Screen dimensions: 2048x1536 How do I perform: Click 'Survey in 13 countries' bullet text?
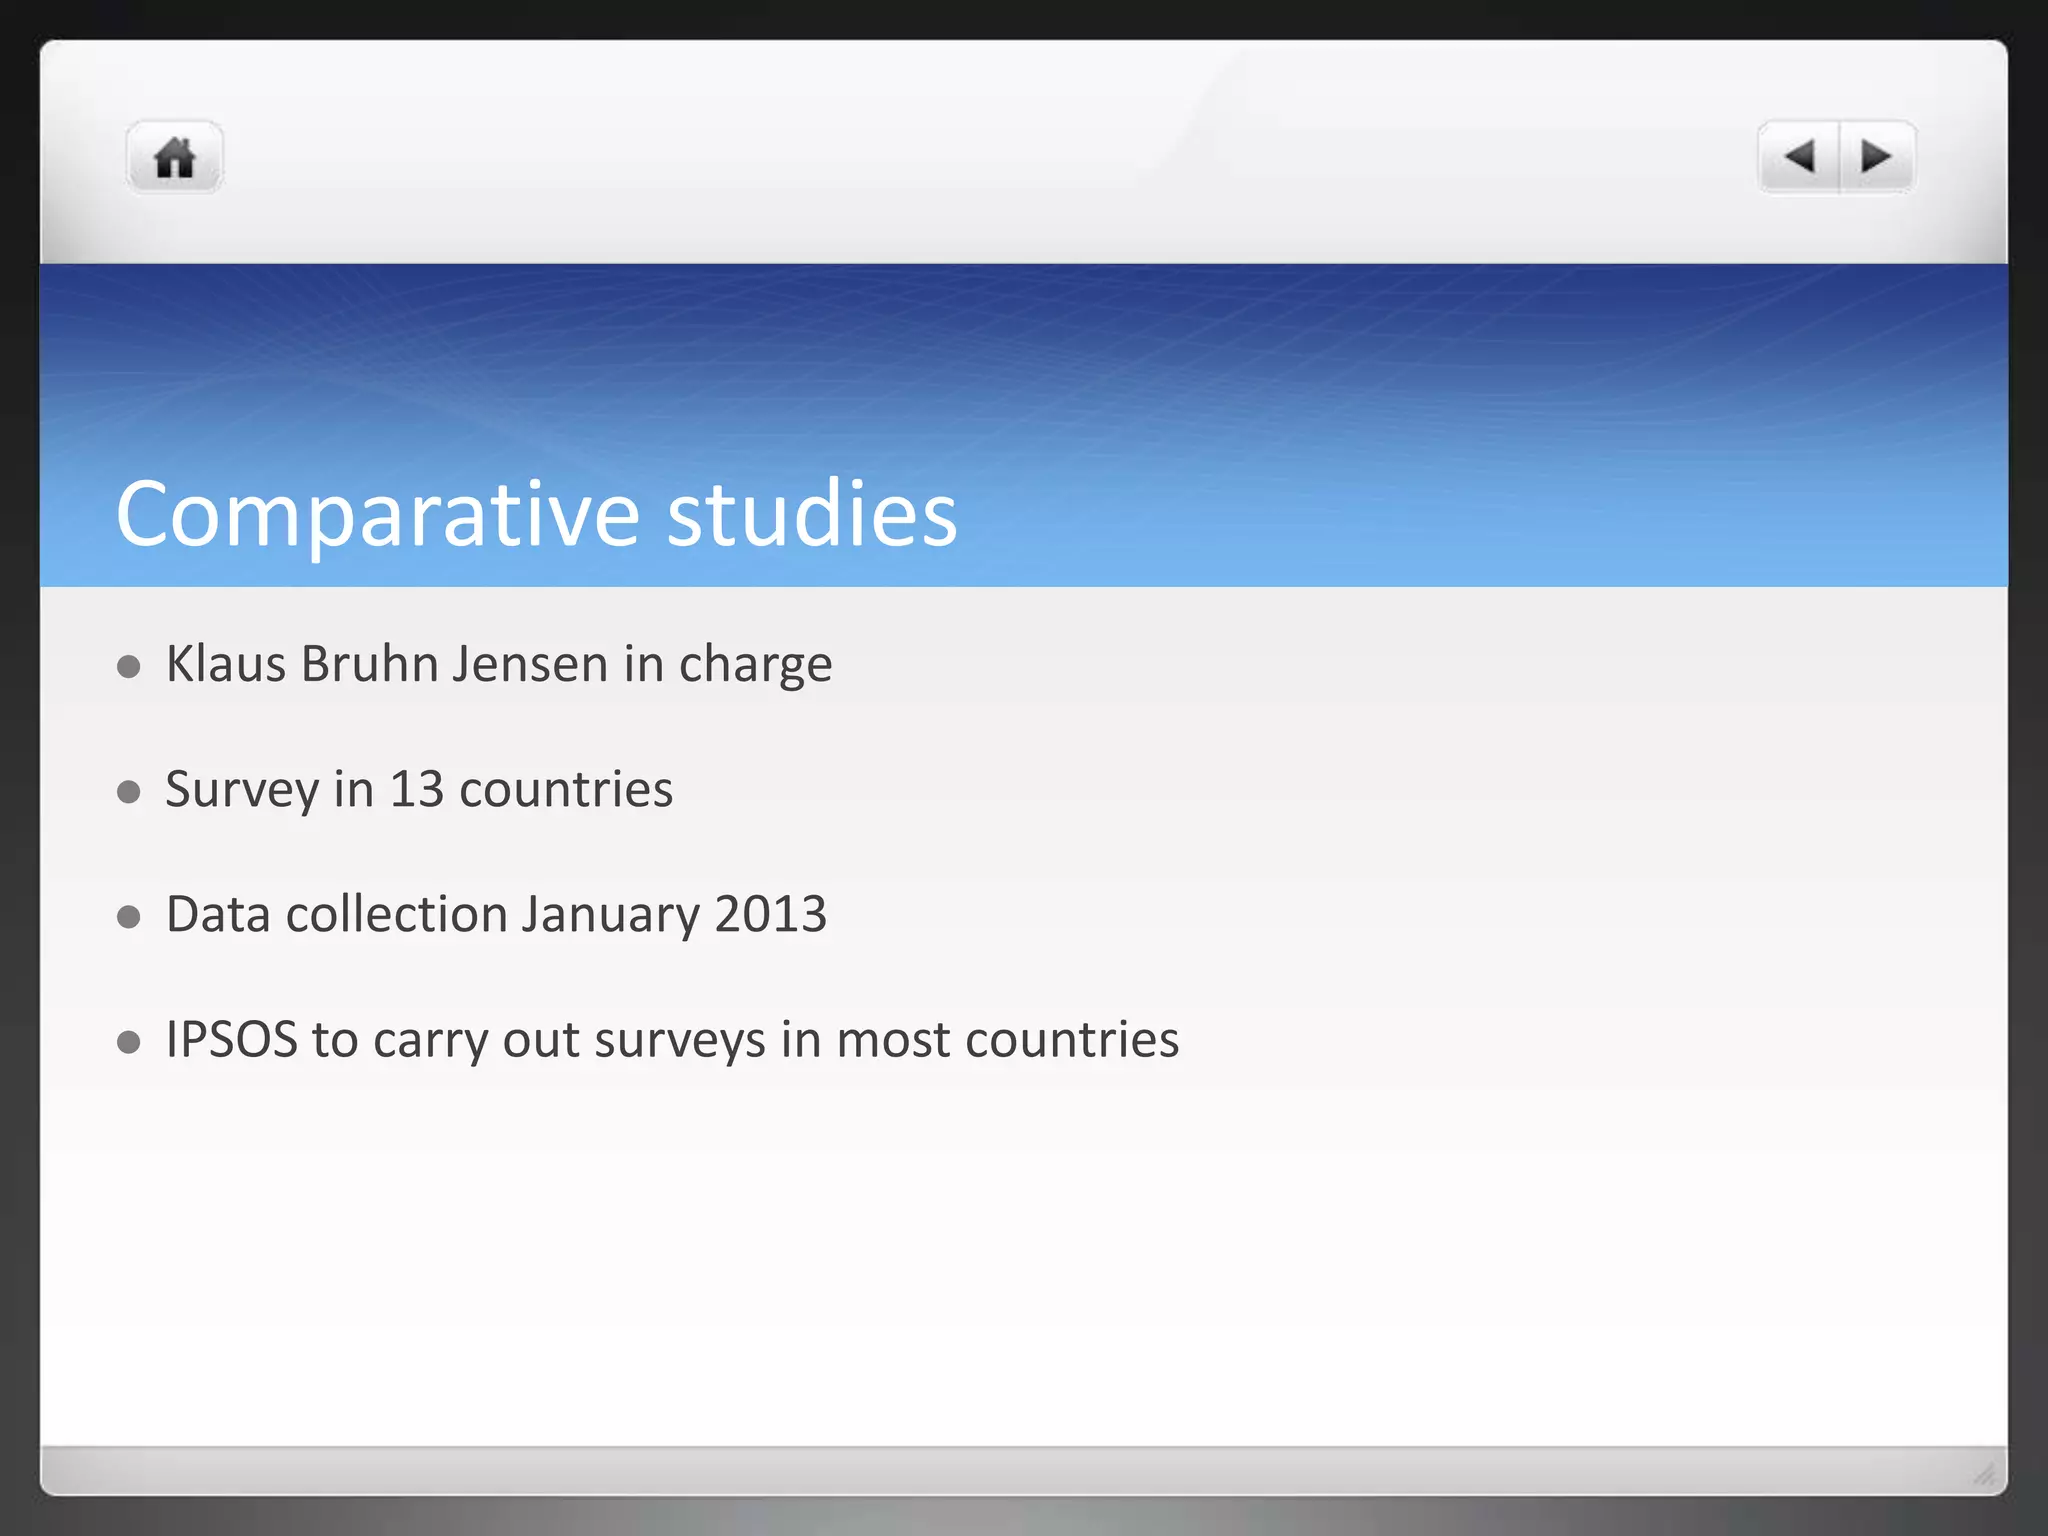pos(419,790)
